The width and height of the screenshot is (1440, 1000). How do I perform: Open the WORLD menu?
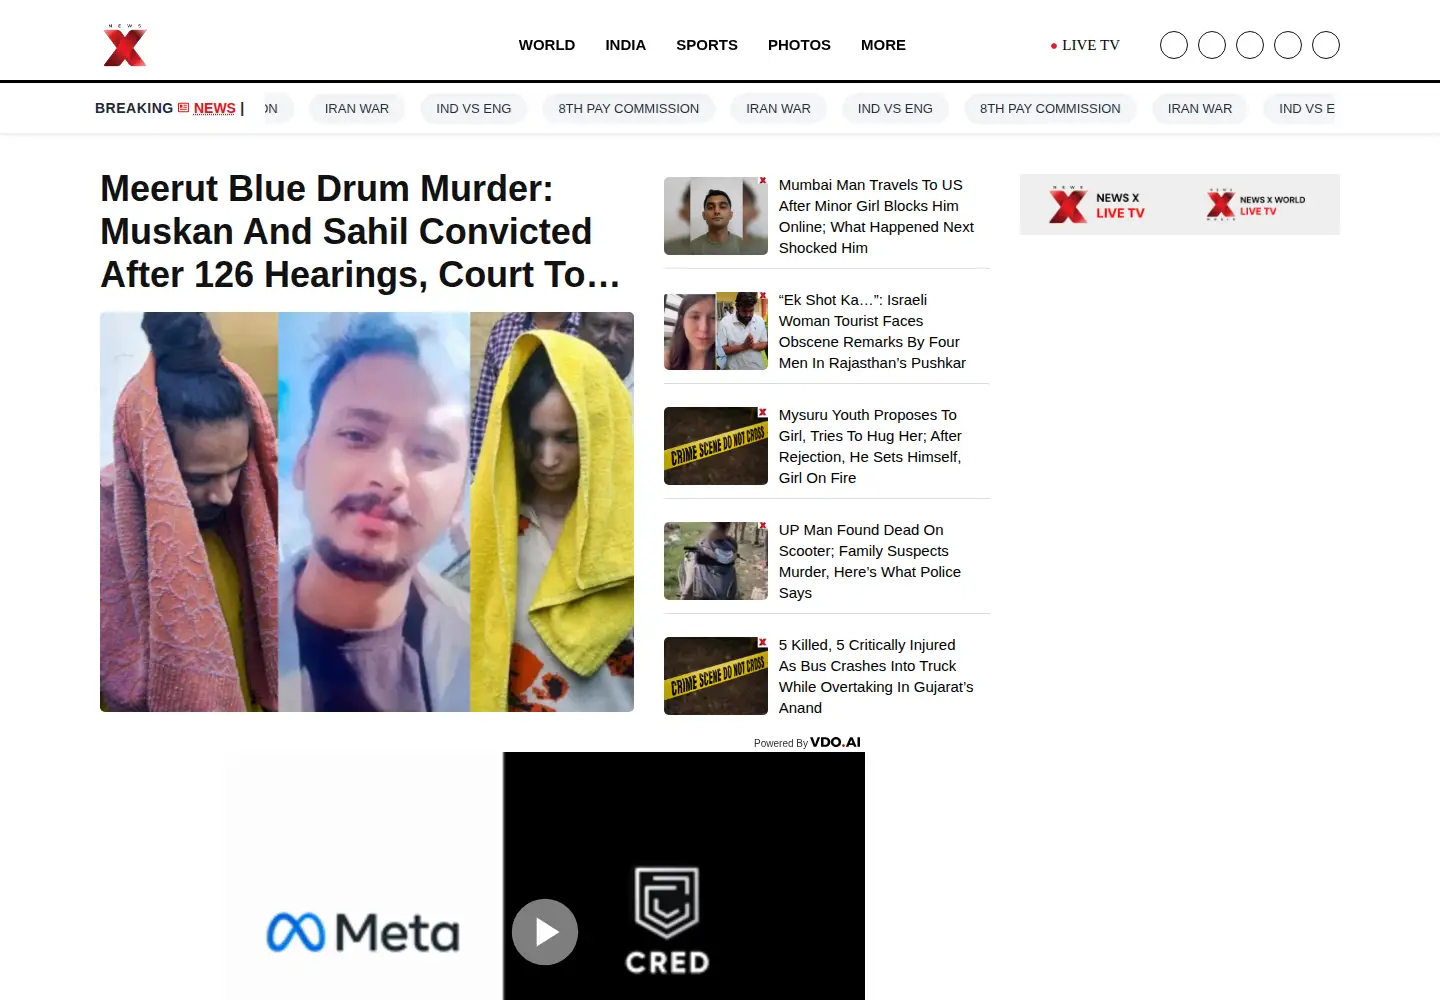pyautogui.click(x=547, y=45)
